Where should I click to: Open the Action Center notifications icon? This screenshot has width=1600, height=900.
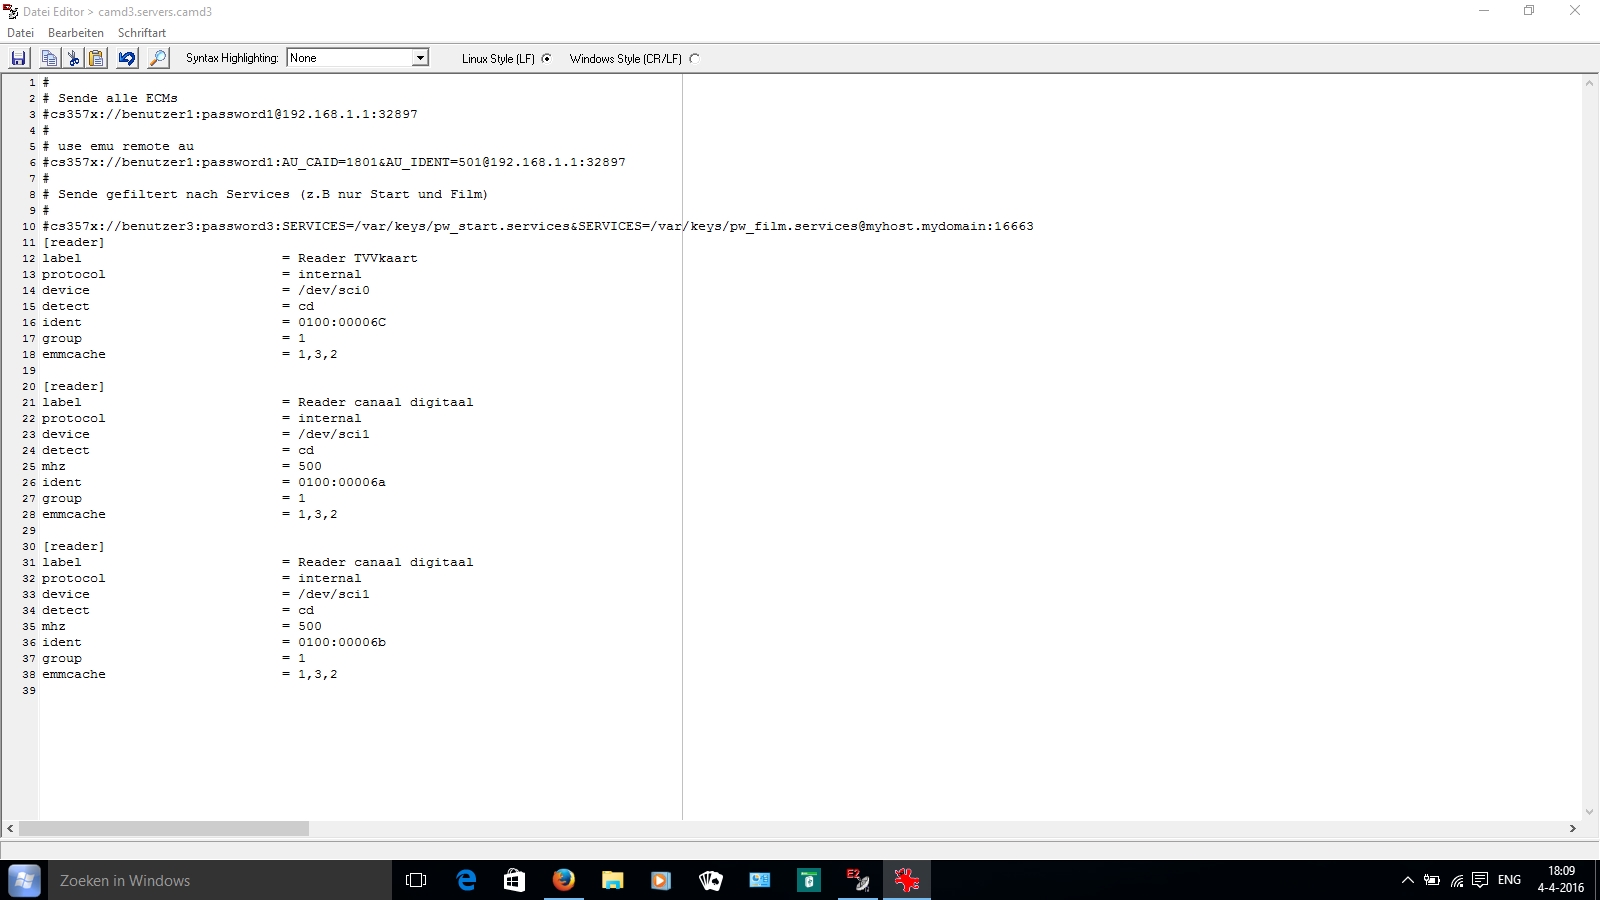(1481, 880)
